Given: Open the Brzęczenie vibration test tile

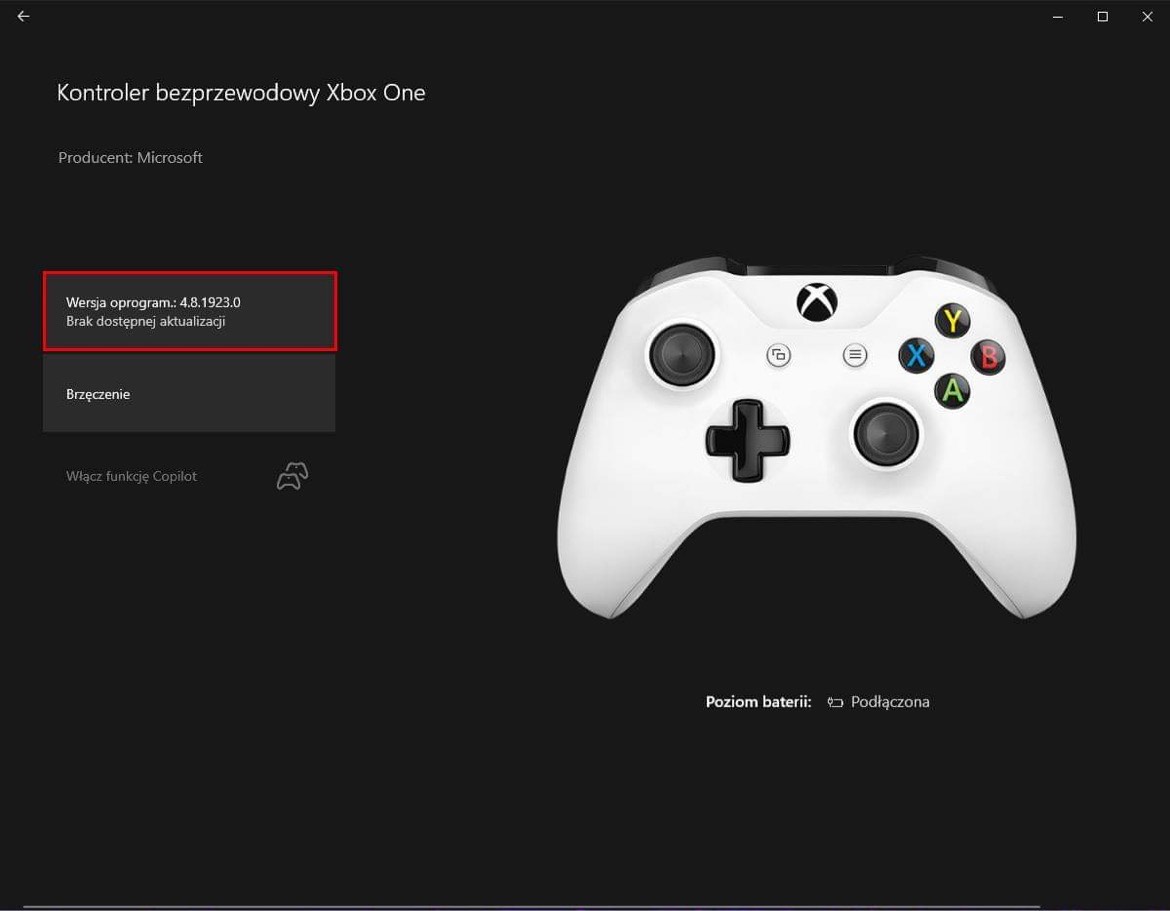Looking at the screenshot, I should point(189,393).
